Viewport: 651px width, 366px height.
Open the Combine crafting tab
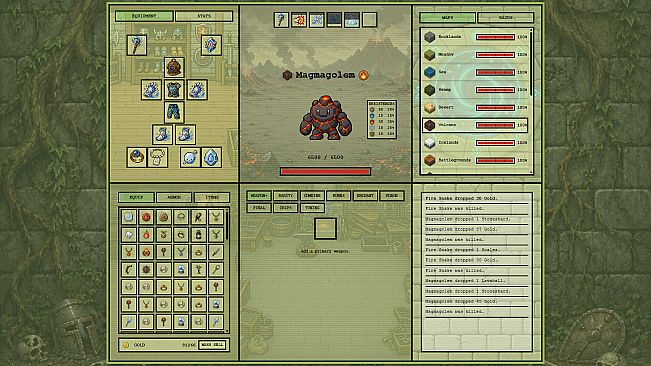click(312, 195)
